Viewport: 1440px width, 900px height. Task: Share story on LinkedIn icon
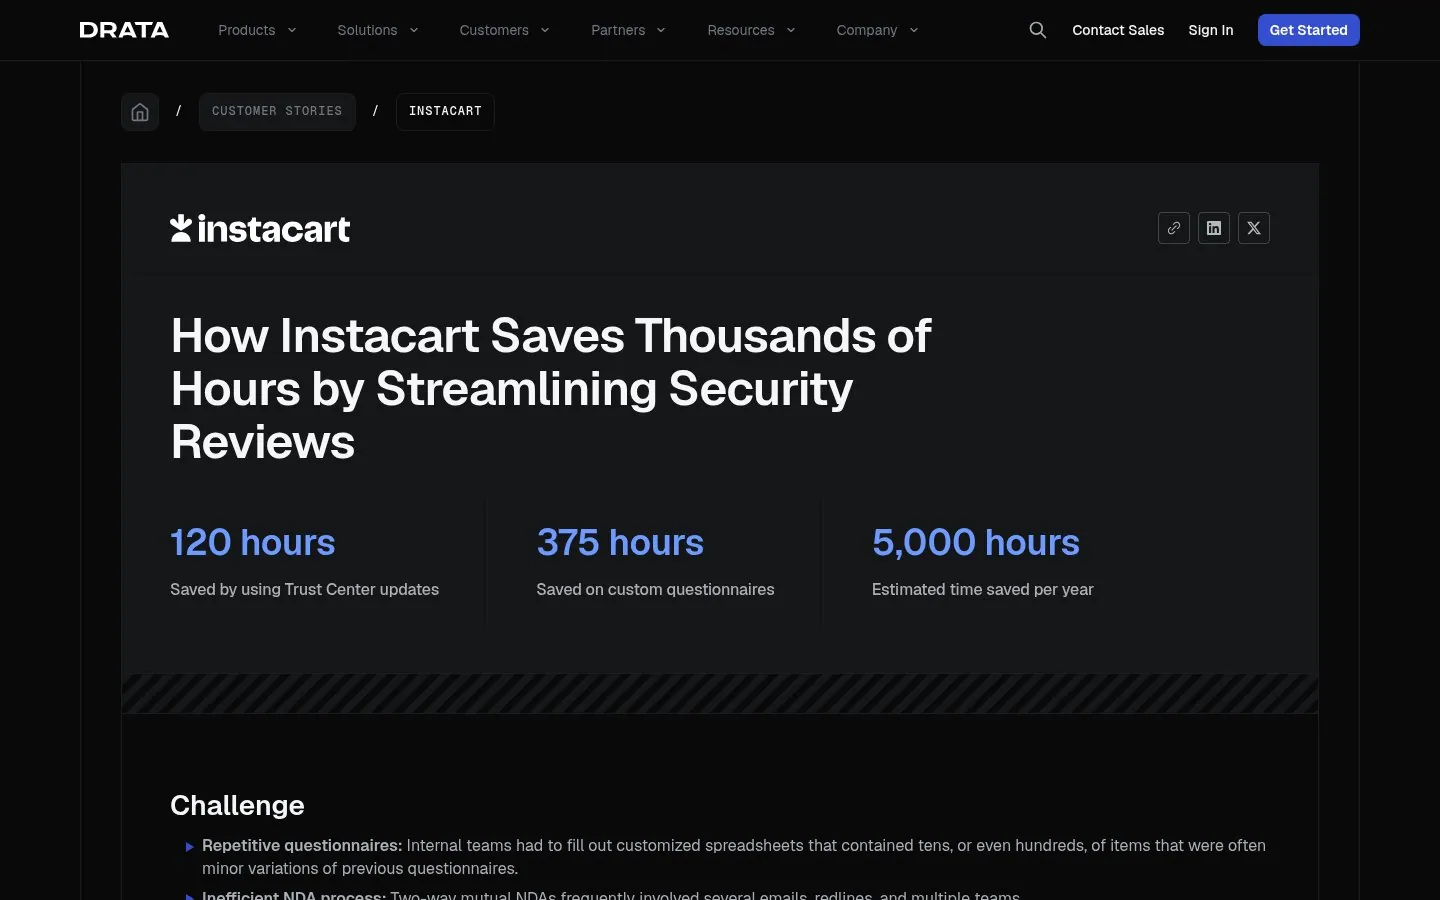pyautogui.click(x=1214, y=228)
